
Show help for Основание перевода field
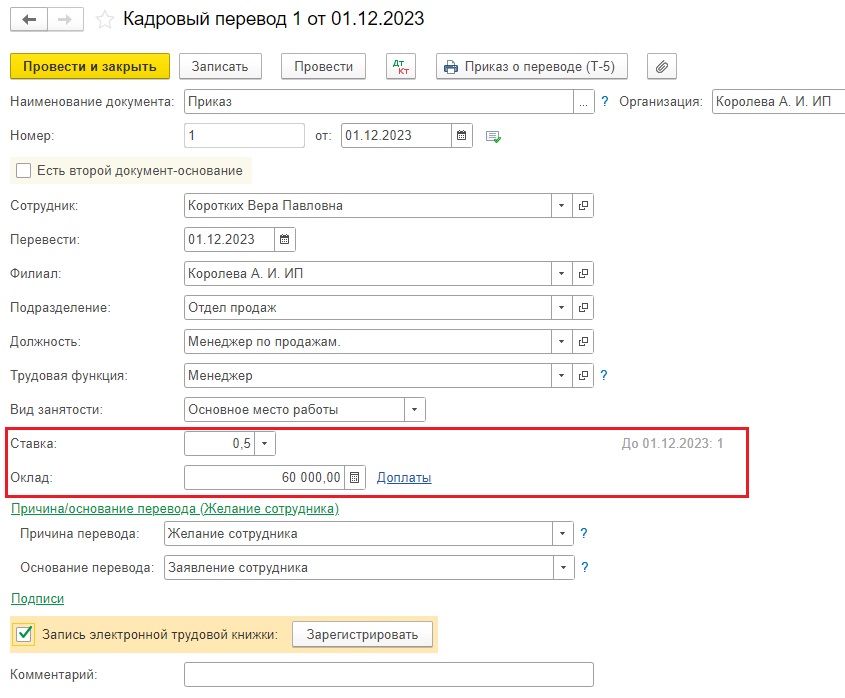[585, 567]
